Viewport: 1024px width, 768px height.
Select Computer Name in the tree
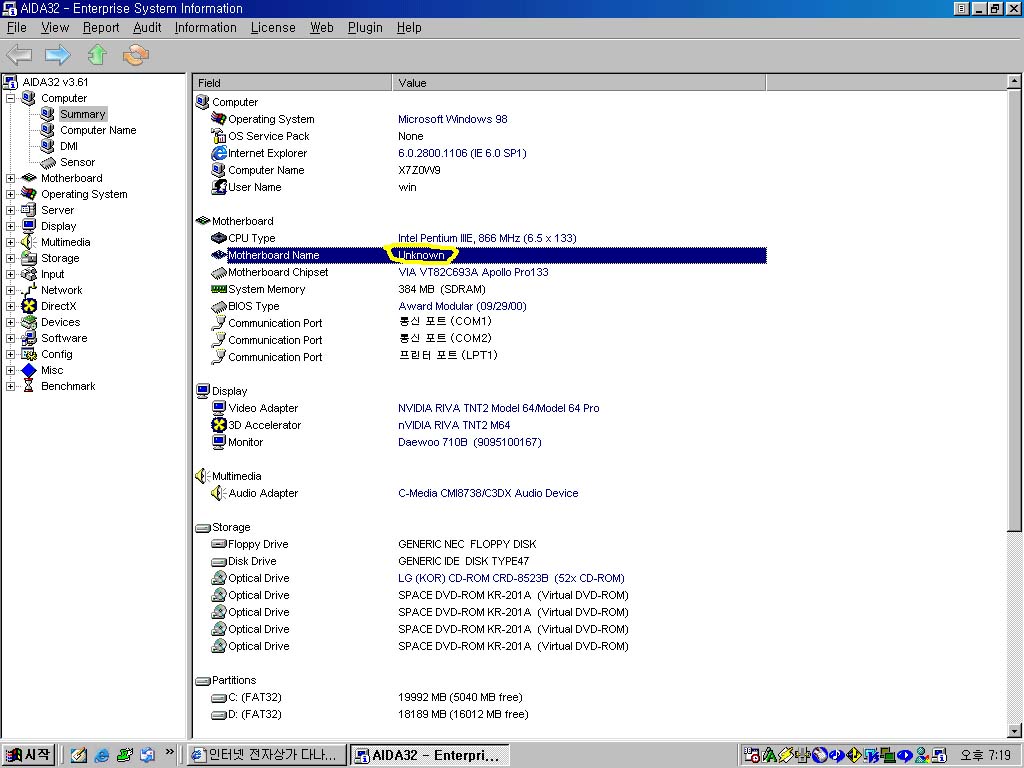(98, 130)
